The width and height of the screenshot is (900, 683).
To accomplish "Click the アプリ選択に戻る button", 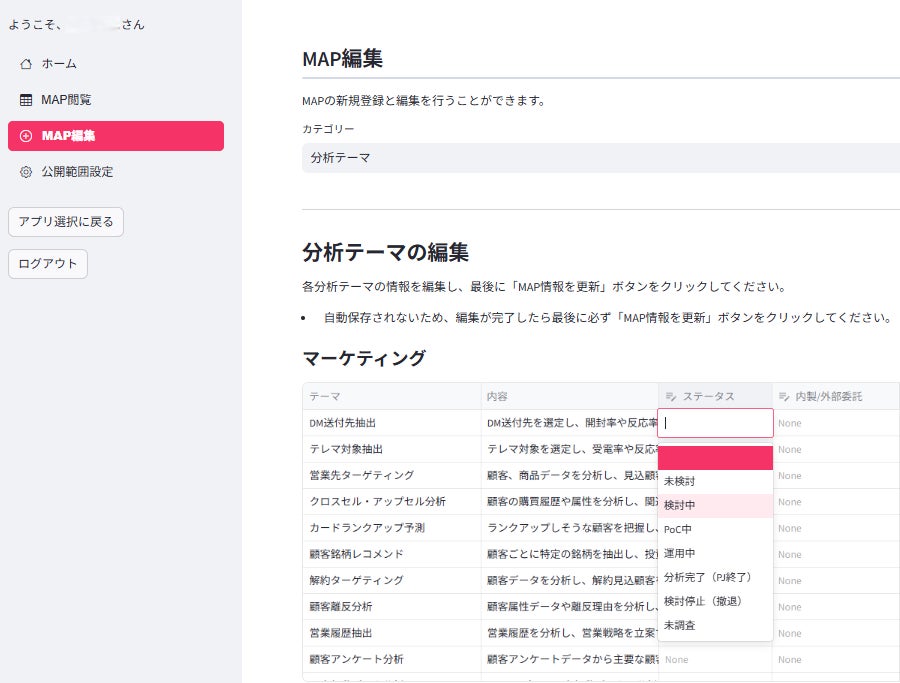I will click(68, 222).
